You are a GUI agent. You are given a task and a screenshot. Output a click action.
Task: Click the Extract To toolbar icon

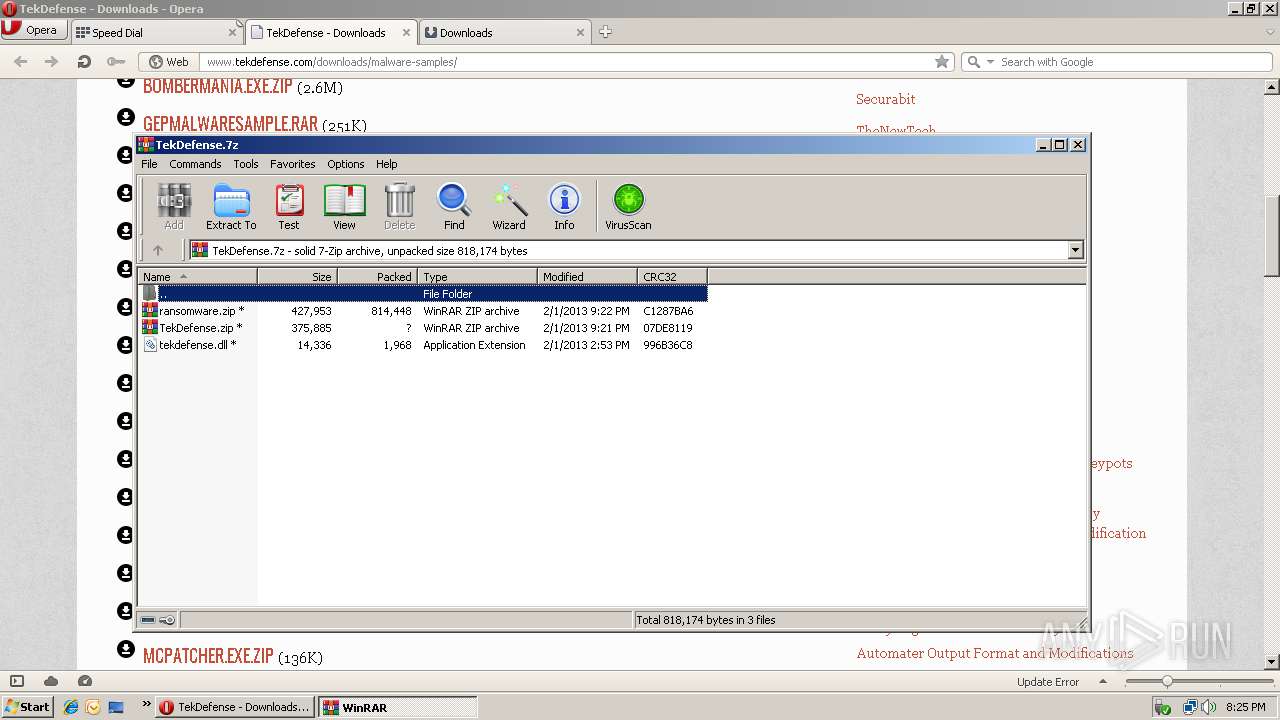pyautogui.click(x=231, y=207)
